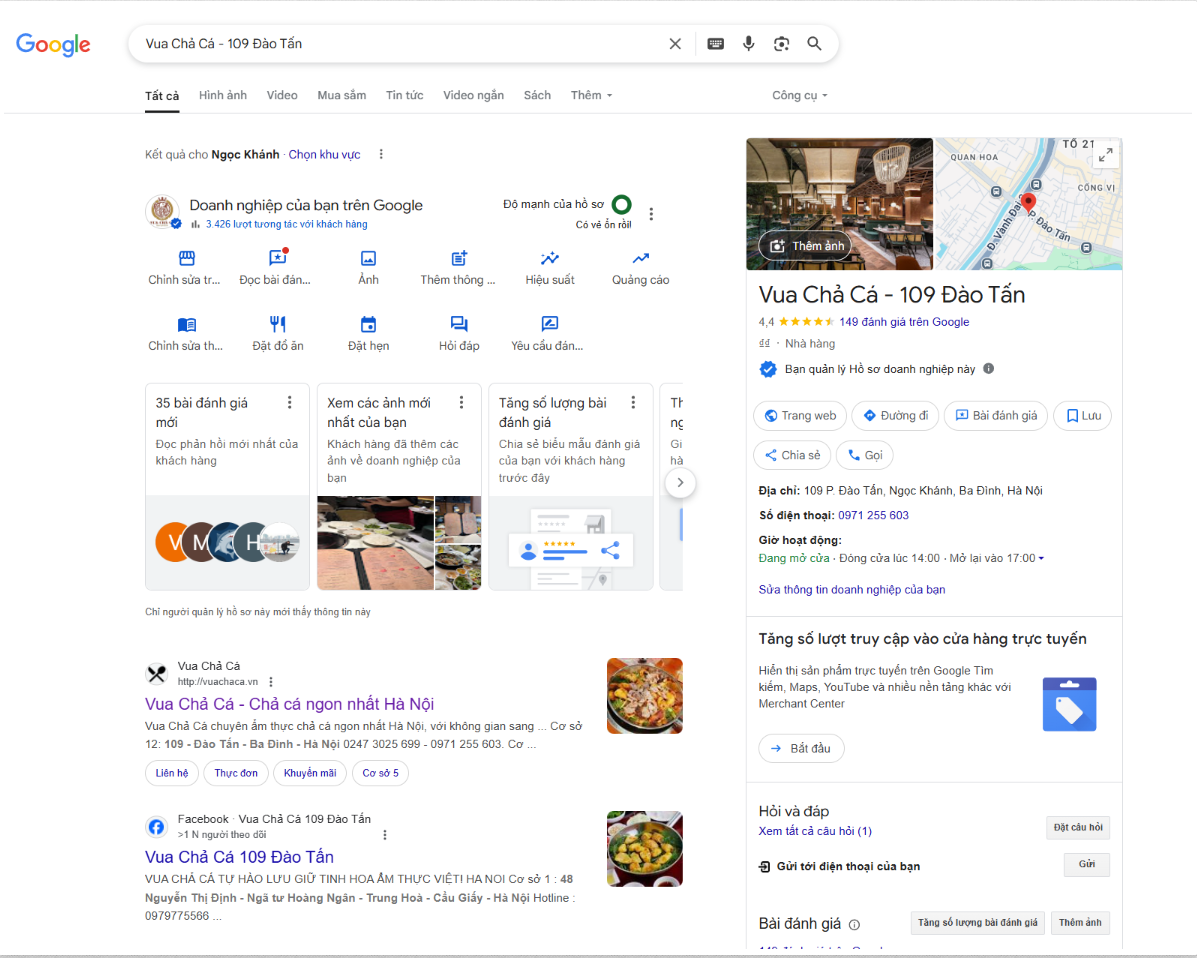Click info icon next to Bài đánh giá heading

coord(854,925)
